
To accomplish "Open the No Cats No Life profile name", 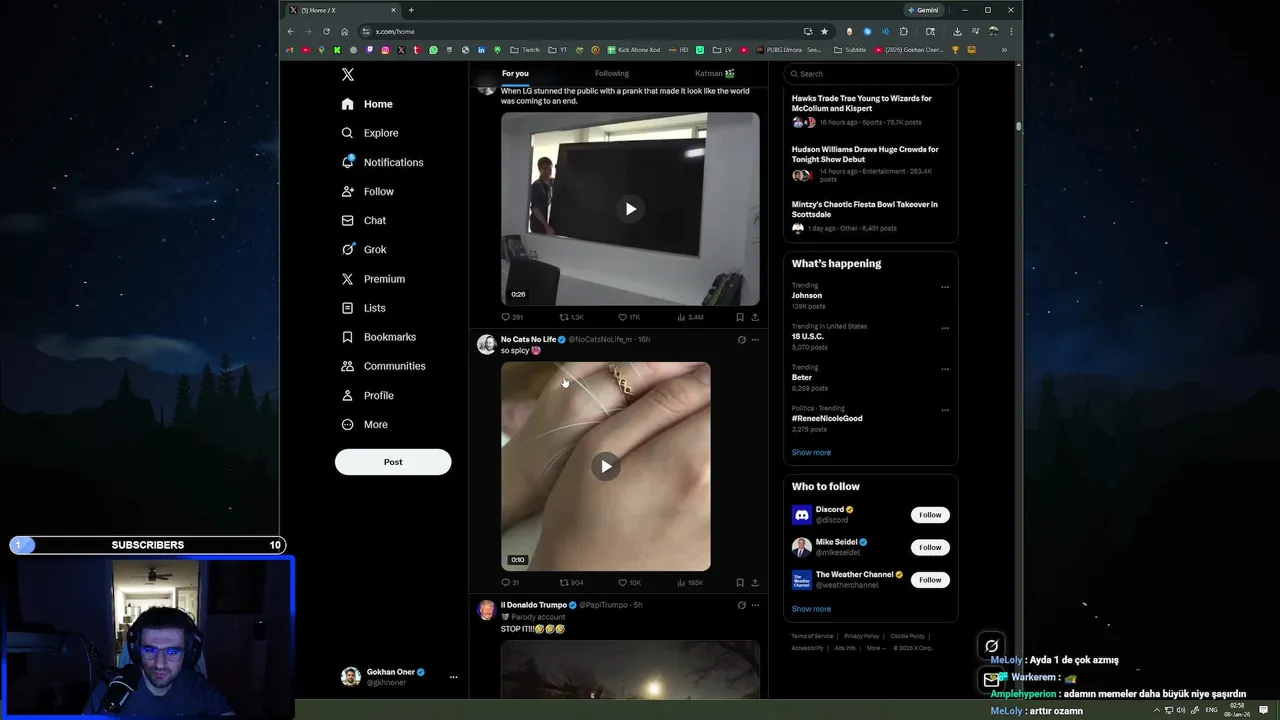I will (x=528, y=339).
